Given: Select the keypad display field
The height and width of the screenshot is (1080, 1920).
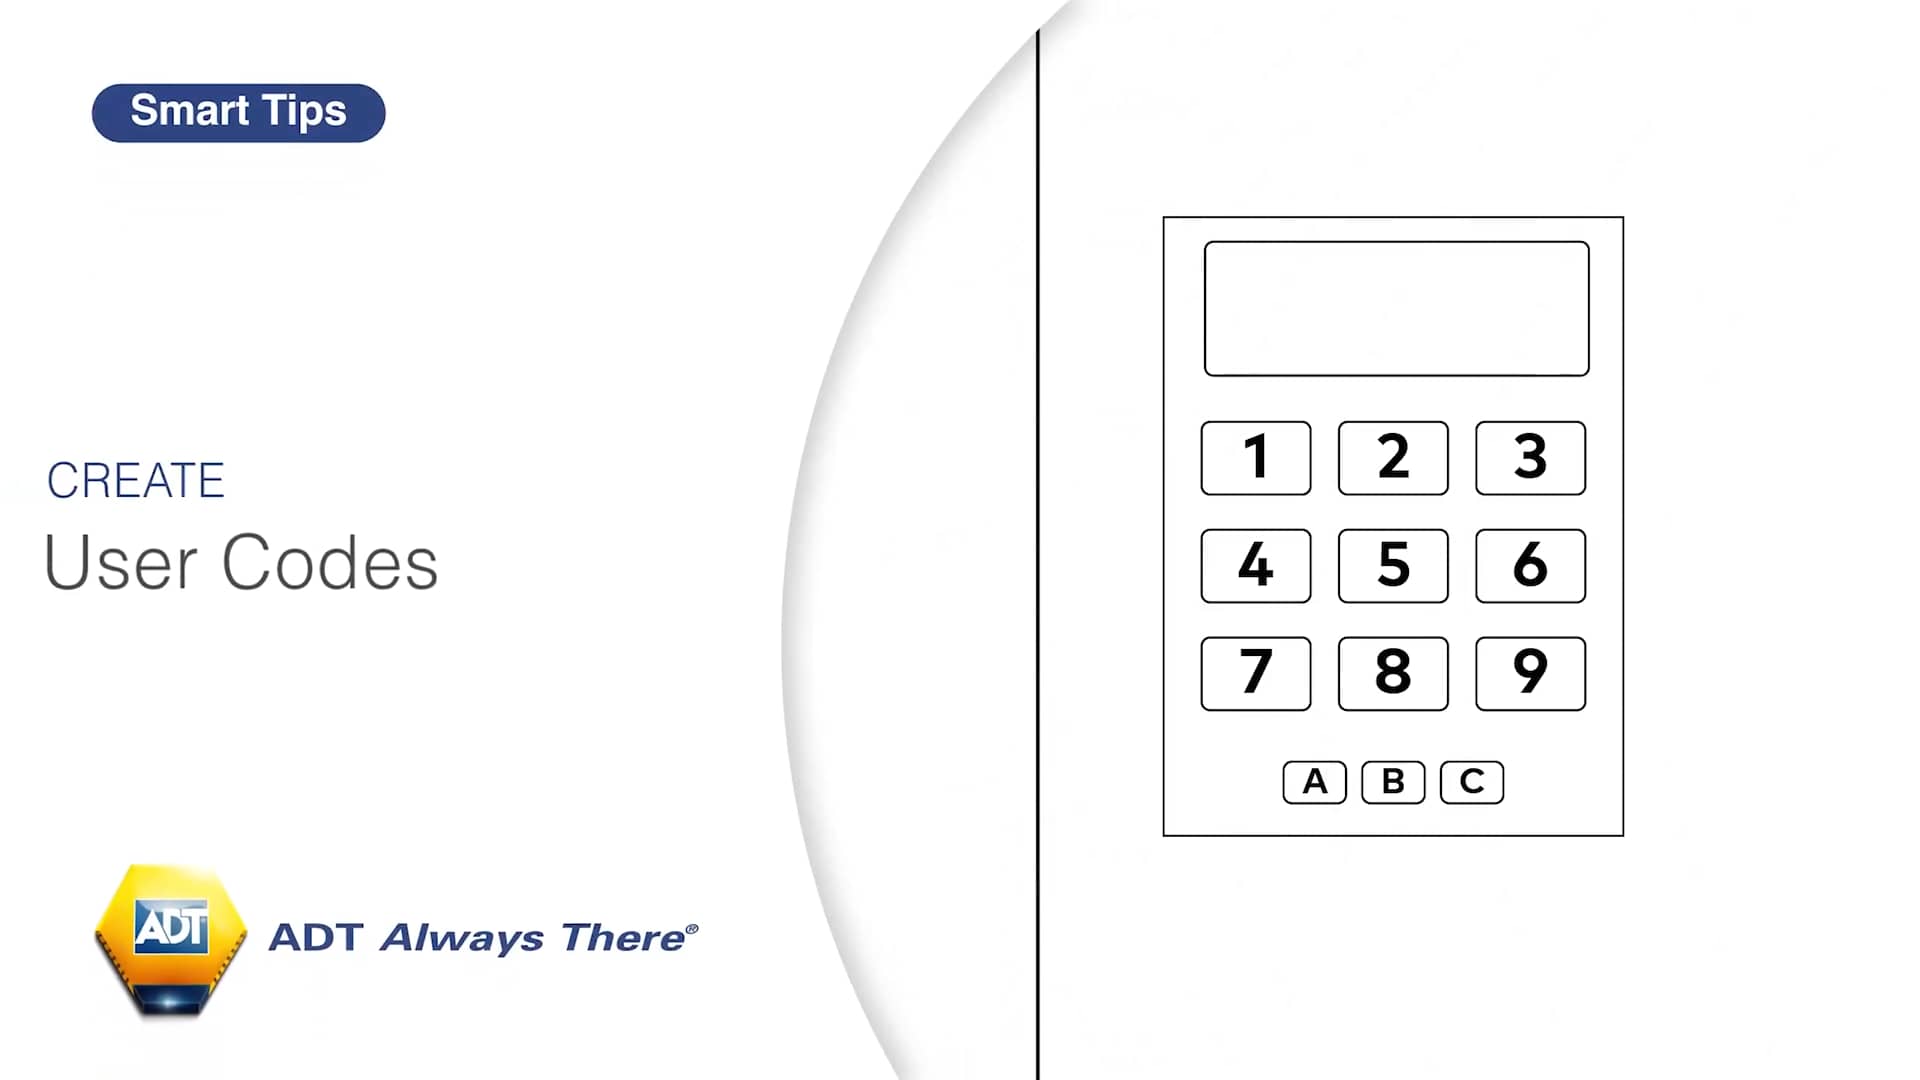Looking at the screenshot, I should pyautogui.click(x=1394, y=306).
